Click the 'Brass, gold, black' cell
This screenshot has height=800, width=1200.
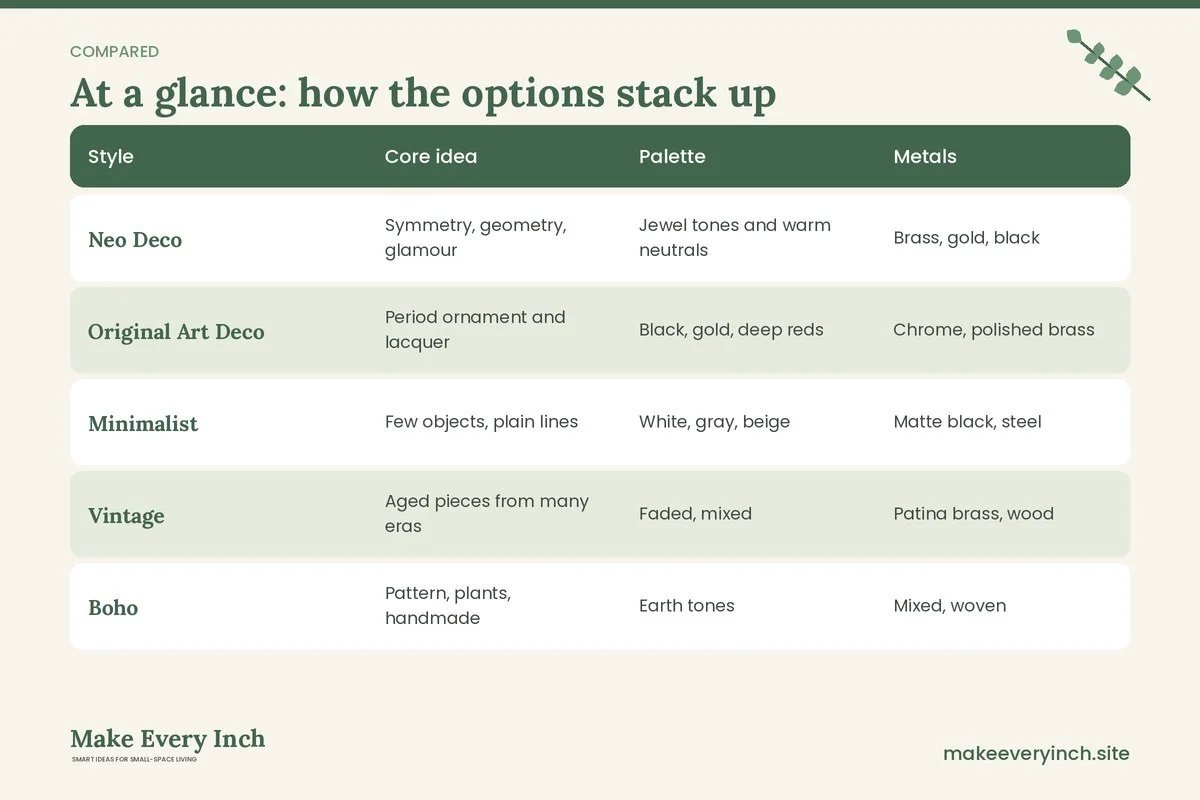pyautogui.click(x=966, y=238)
